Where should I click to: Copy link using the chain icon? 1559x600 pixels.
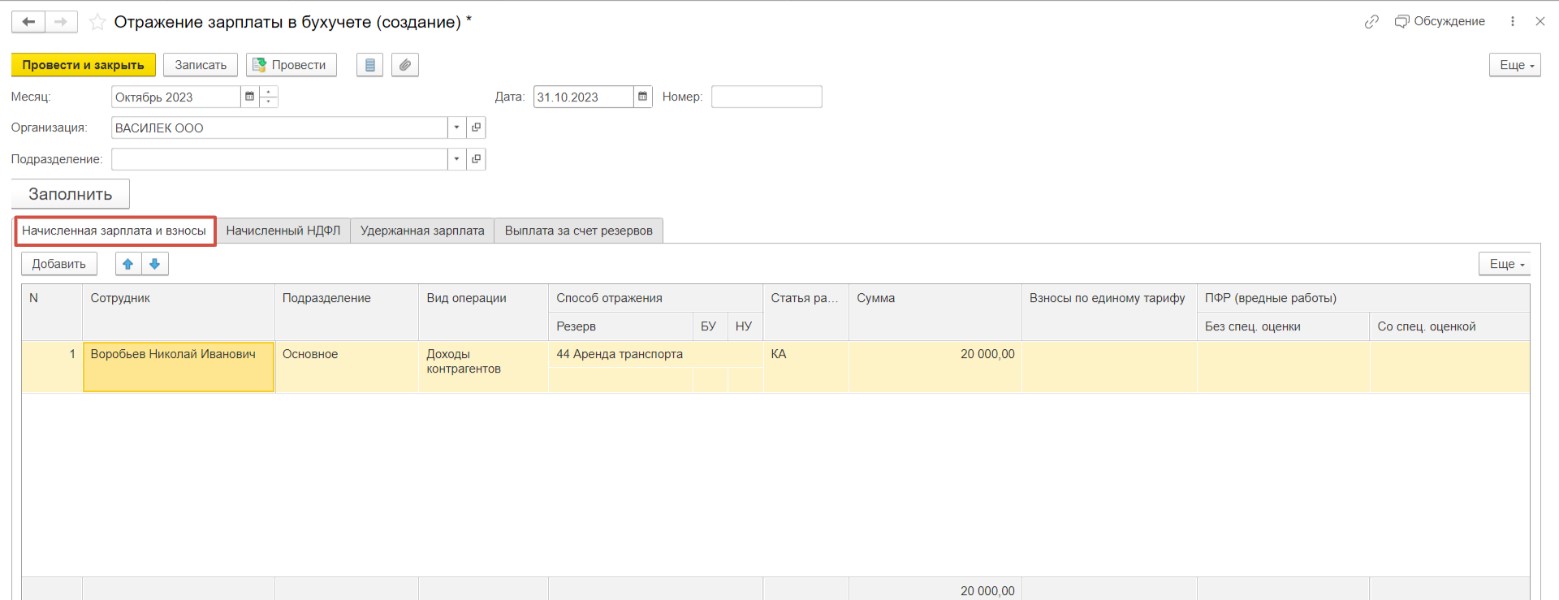pyautogui.click(x=1372, y=21)
